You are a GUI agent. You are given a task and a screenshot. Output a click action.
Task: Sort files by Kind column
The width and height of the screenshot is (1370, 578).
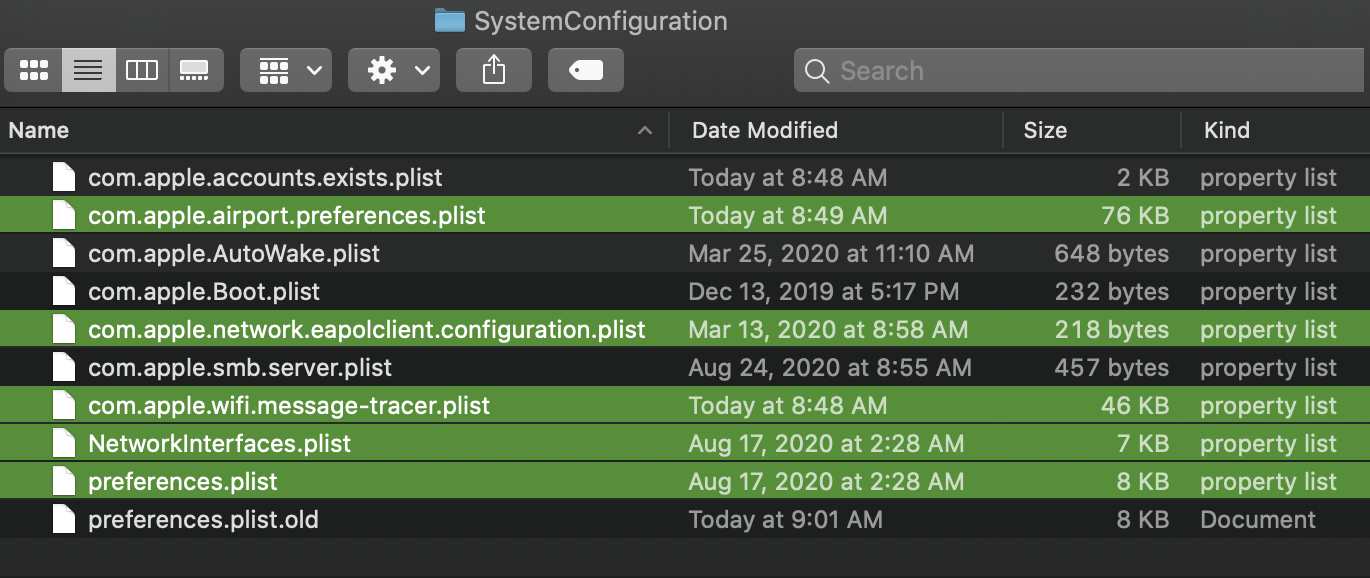[x=1227, y=130]
